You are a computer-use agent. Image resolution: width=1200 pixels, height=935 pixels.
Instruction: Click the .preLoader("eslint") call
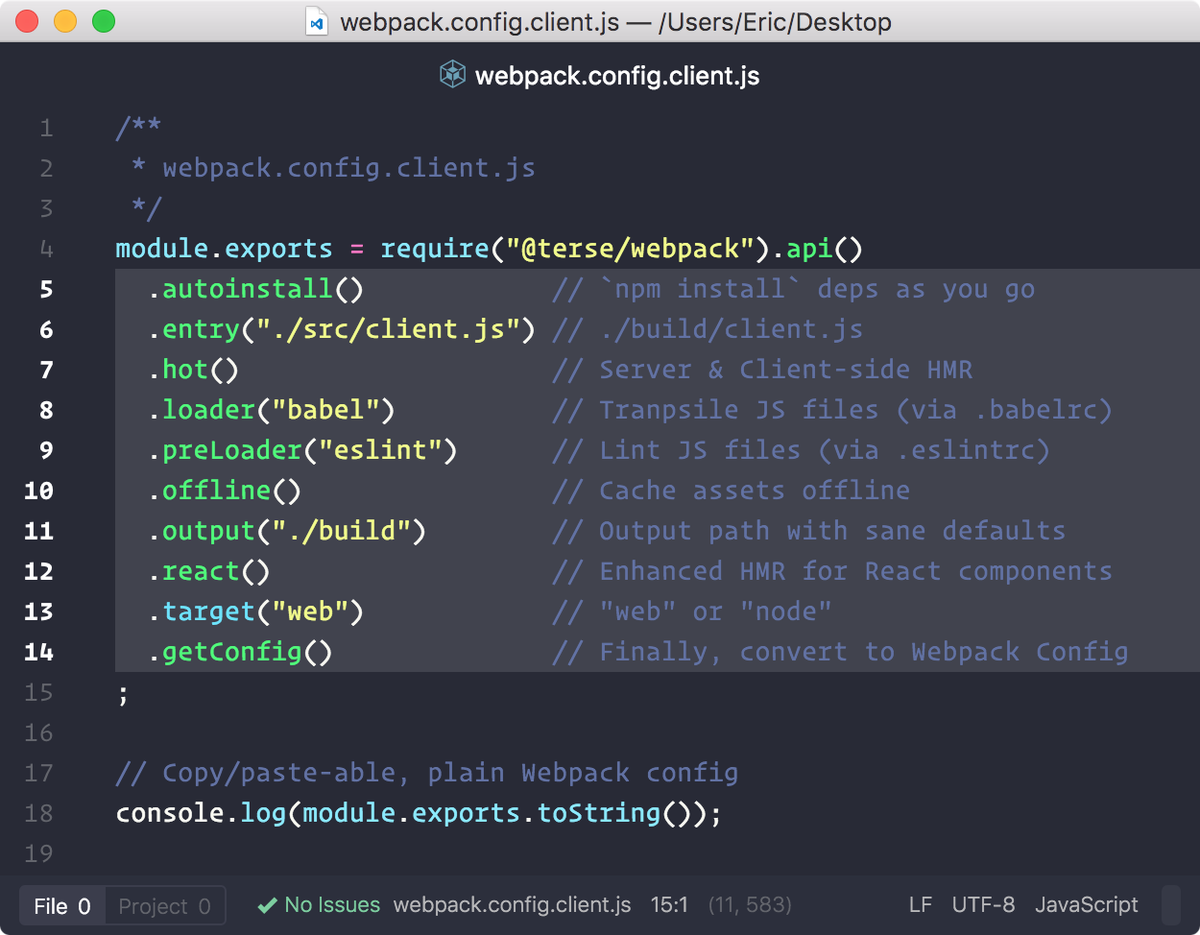pyautogui.click(x=302, y=450)
